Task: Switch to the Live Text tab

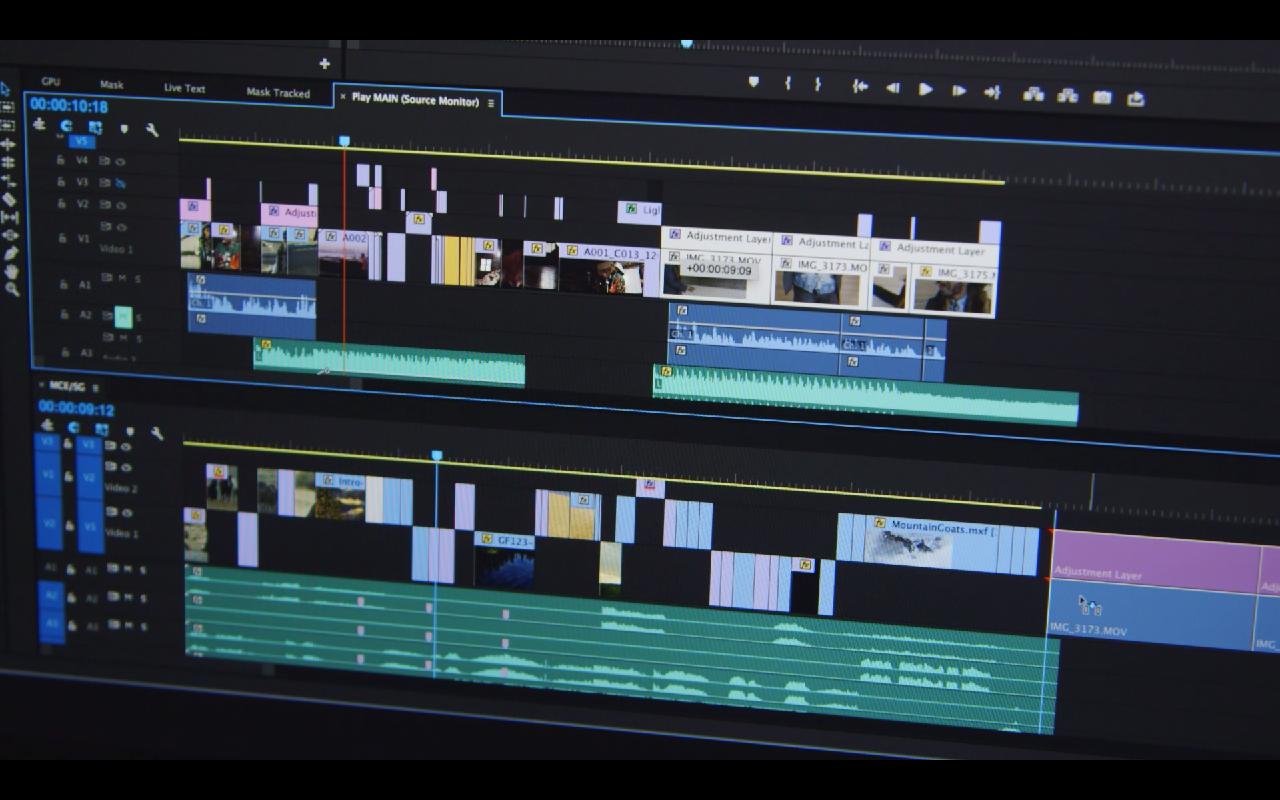Action: (183, 88)
